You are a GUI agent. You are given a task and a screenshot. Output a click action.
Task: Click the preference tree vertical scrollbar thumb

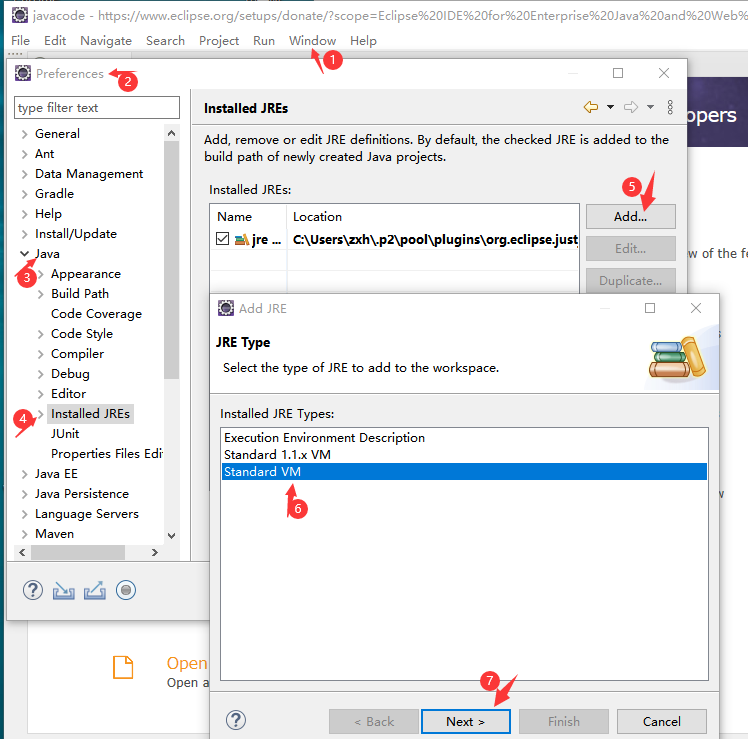(171, 260)
